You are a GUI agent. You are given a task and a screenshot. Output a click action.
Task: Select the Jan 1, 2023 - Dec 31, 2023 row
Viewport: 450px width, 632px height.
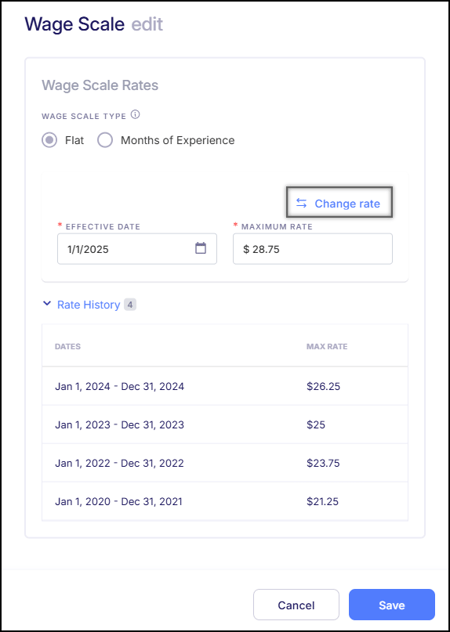click(225, 424)
